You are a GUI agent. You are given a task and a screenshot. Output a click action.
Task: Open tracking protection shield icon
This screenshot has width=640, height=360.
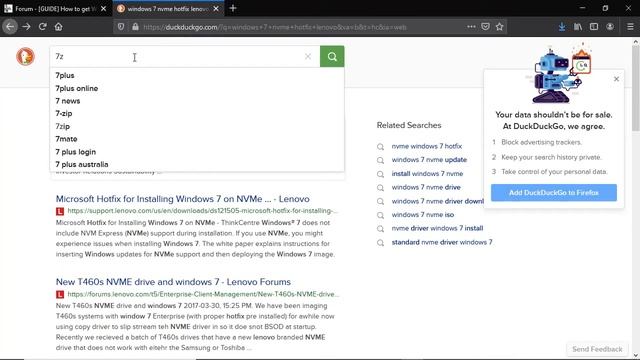tap(121, 27)
